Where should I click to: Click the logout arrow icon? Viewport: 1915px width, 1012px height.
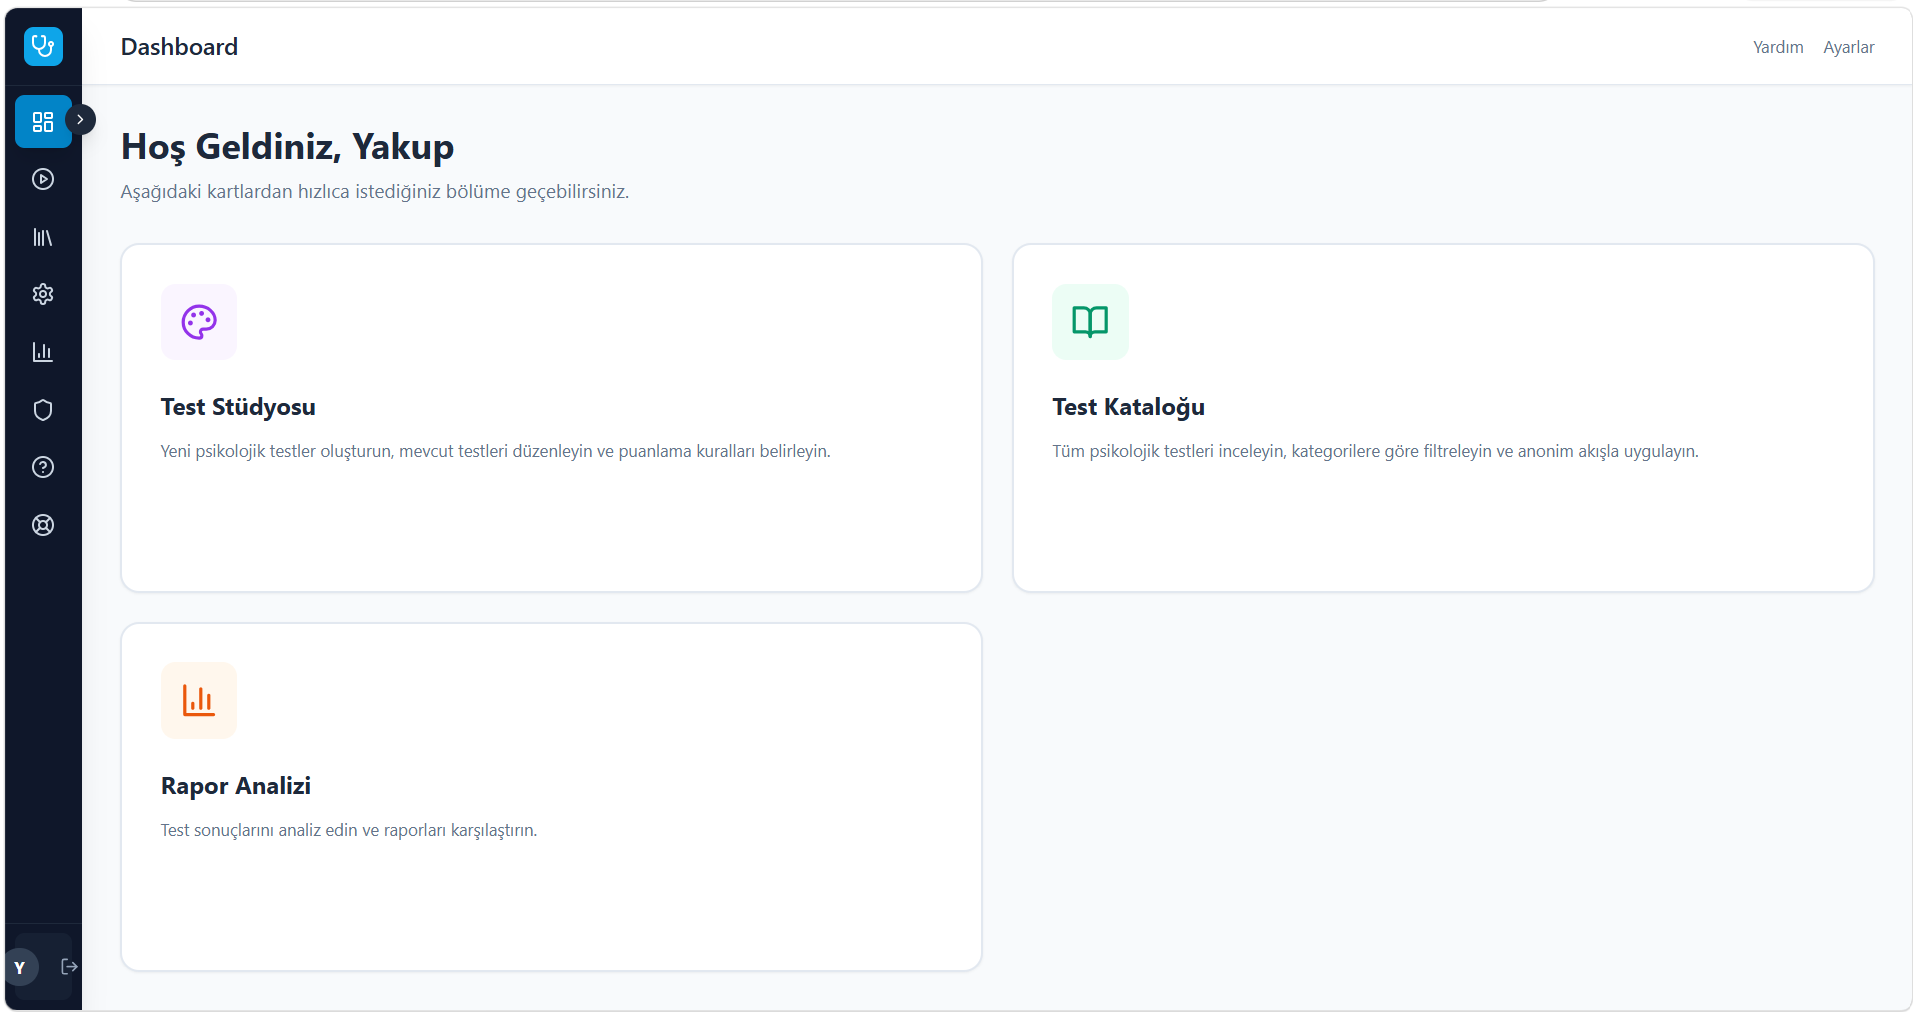(x=69, y=966)
